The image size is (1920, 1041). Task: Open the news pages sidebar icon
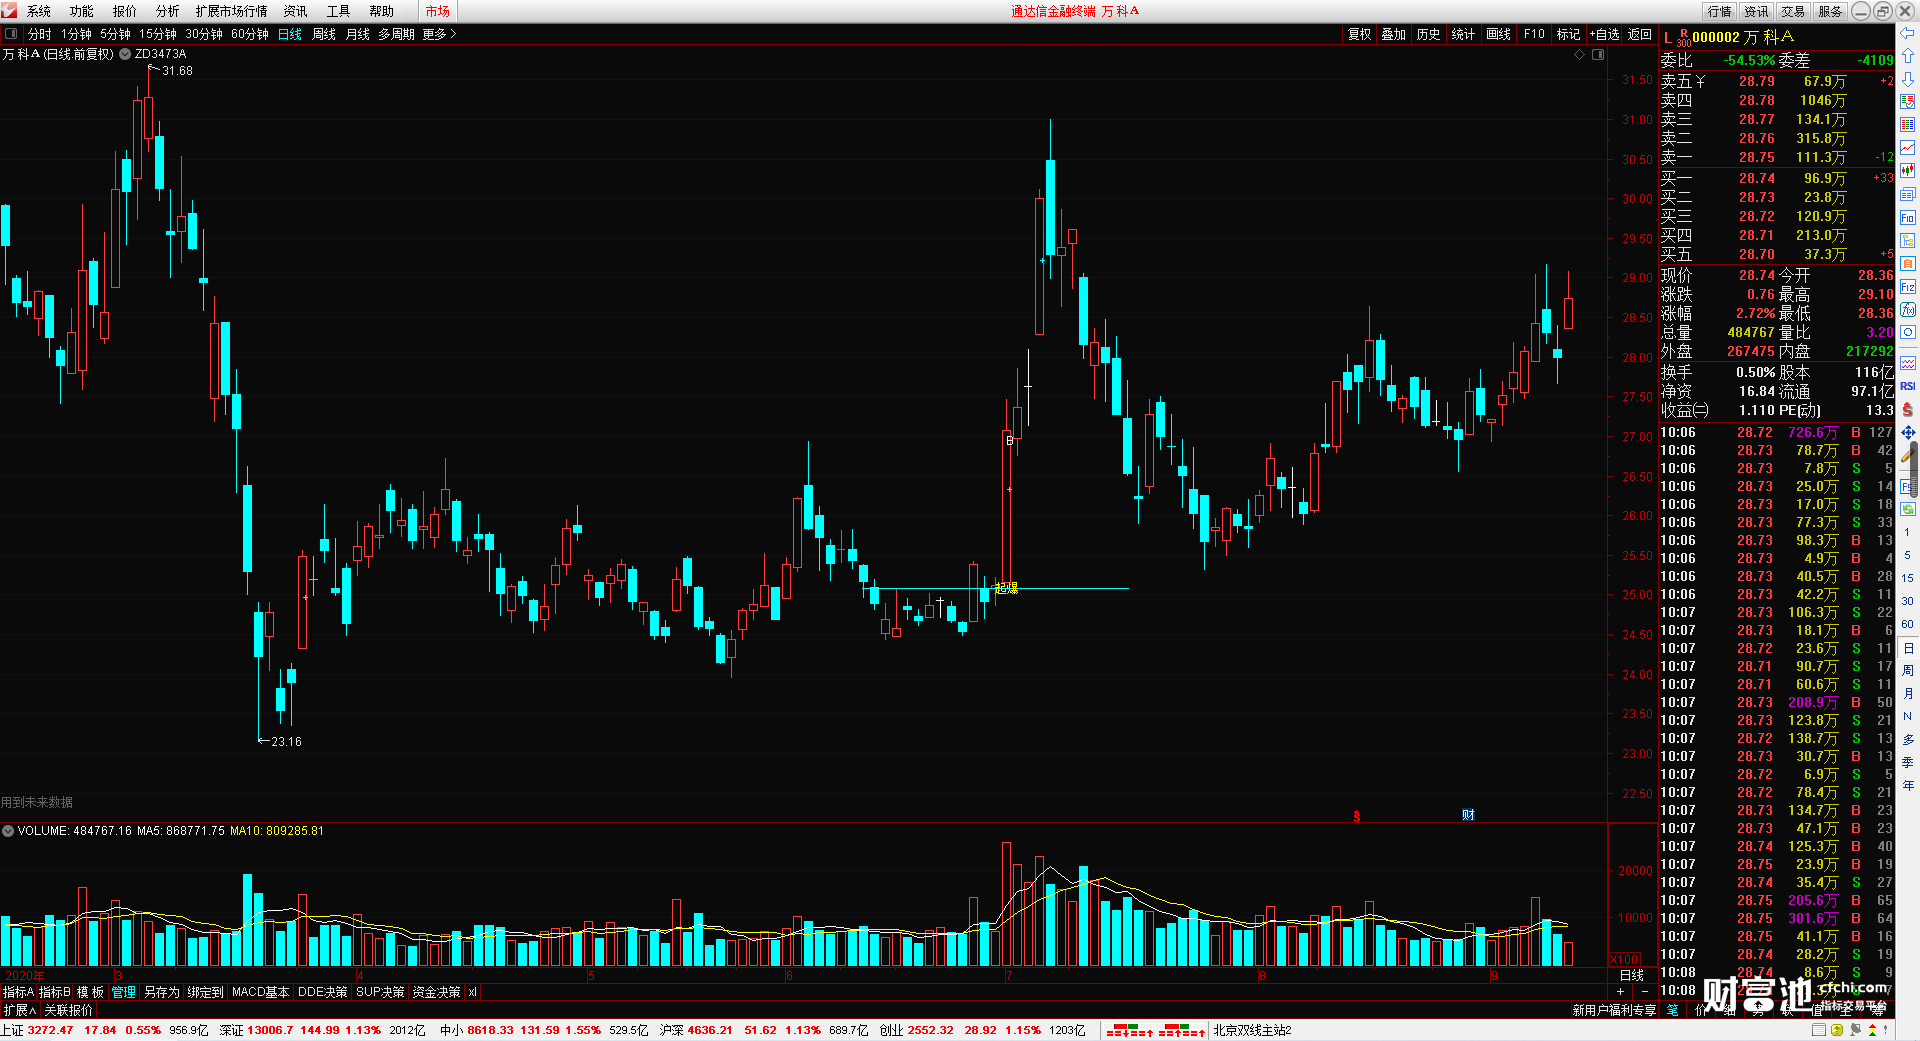pos(1908,194)
